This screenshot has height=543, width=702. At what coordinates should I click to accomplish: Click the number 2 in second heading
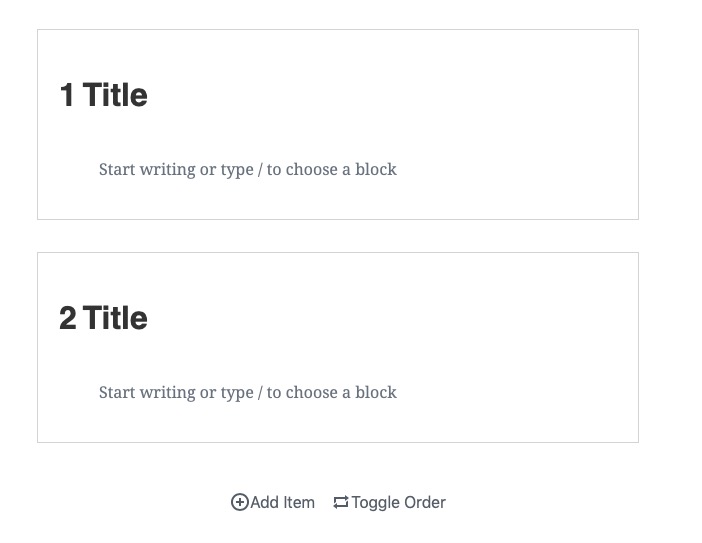click(x=68, y=318)
